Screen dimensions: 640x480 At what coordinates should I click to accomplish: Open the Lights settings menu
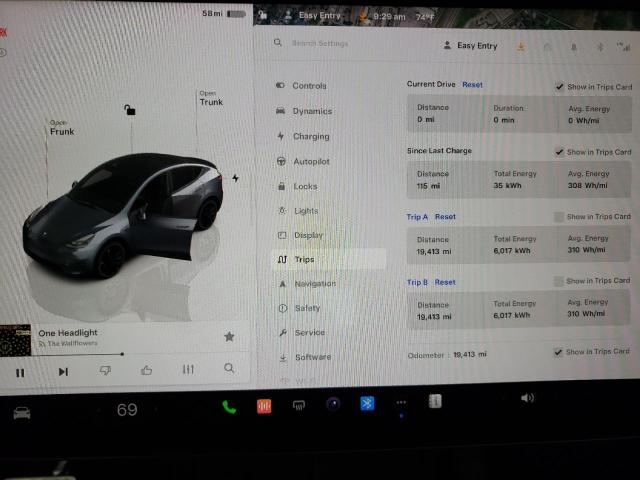coord(298,211)
